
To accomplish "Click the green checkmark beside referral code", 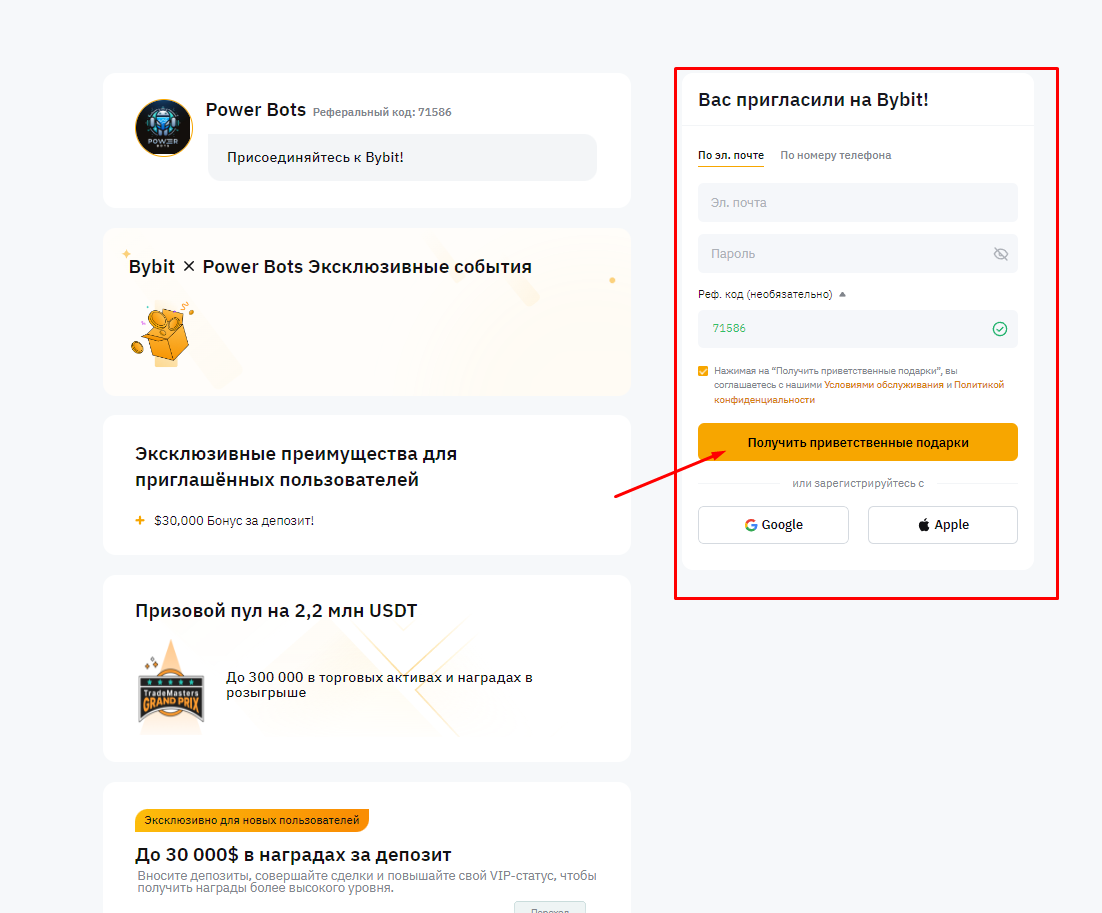I will (999, 329).
